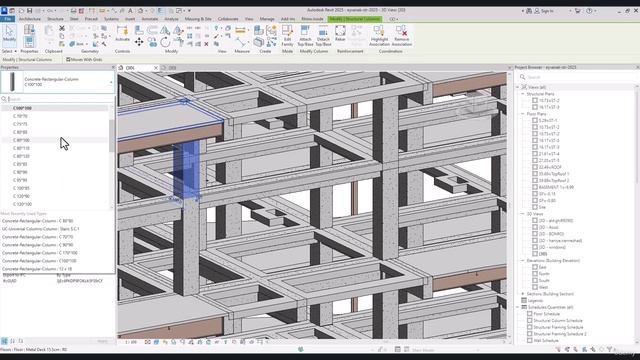
Task: Click Detach Top/Base tool
Action: [323, 36]
